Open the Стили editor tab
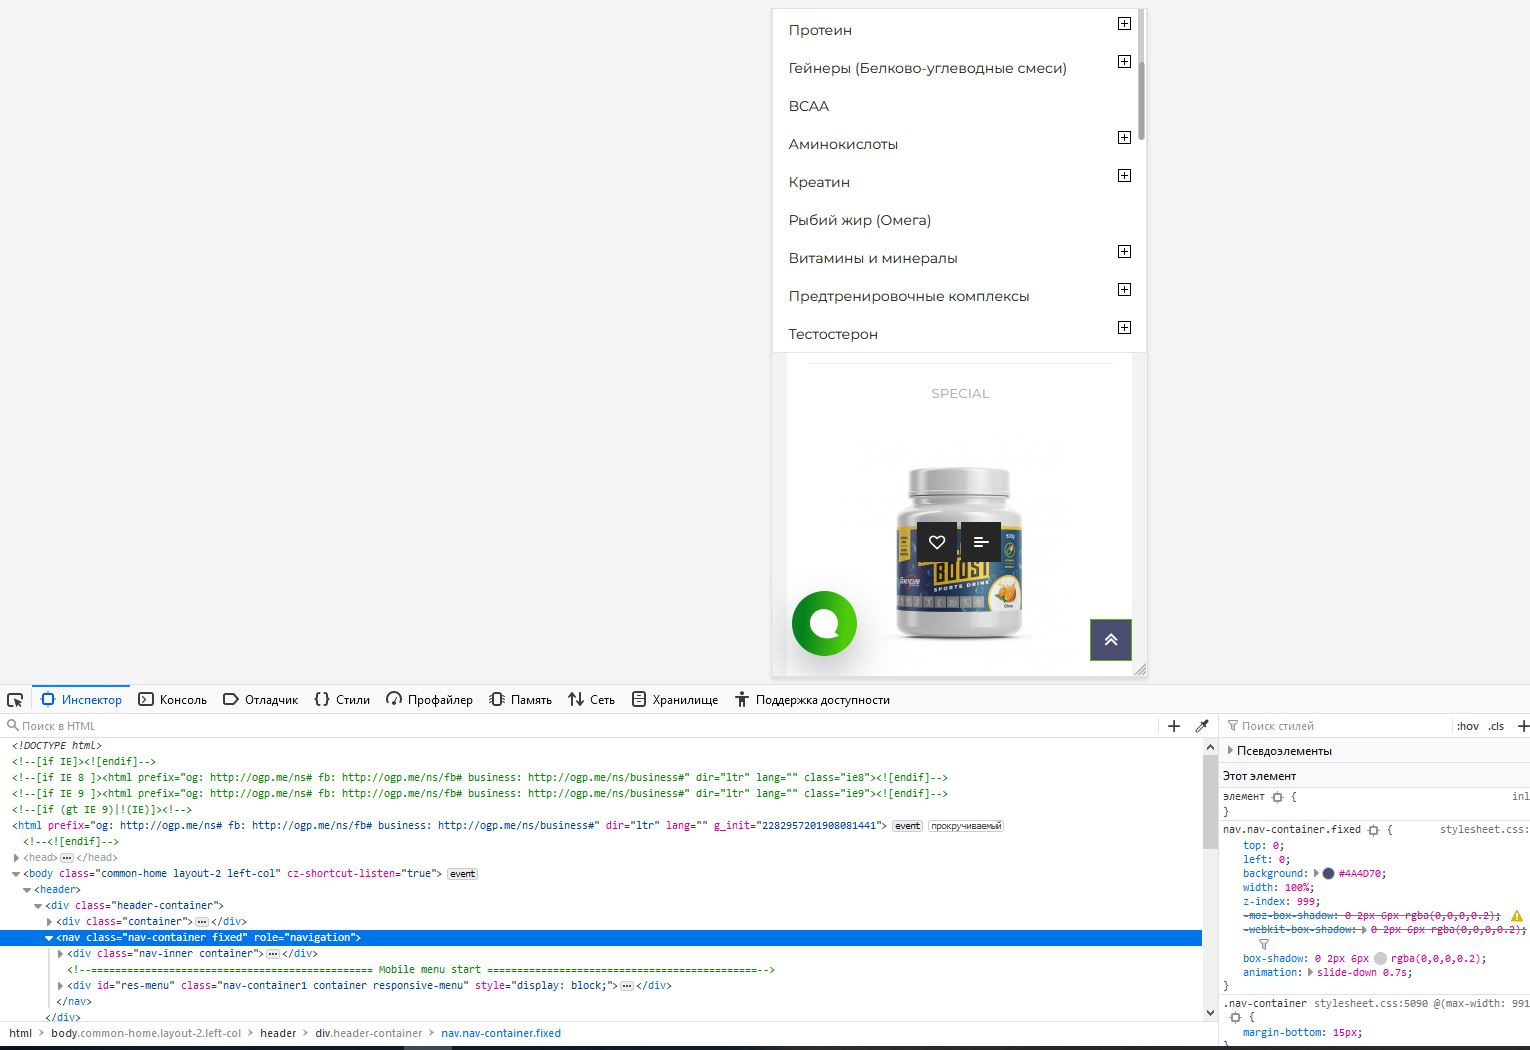Viewport: 1530px width, 1050px height. 342,700
